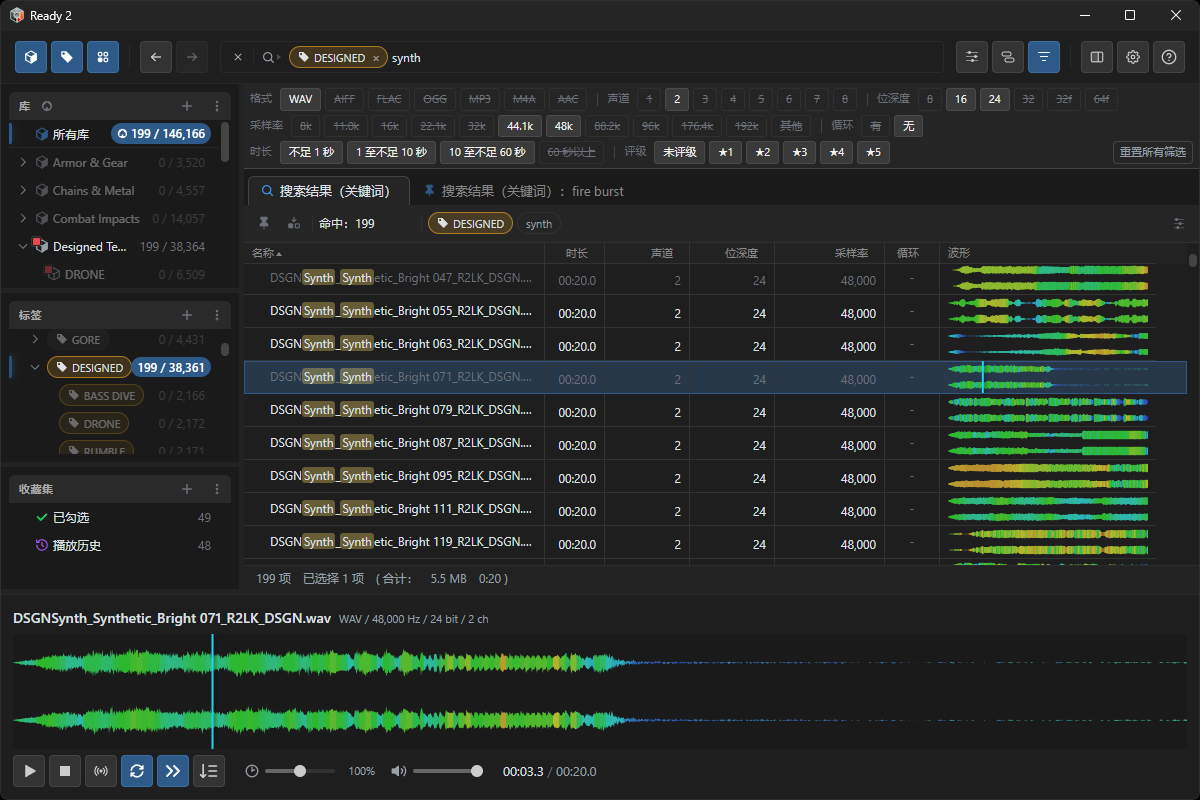Toggle the 无 loop filter
The height and width of the screenshot is (800, 1200).
click(x=908, y=126)
